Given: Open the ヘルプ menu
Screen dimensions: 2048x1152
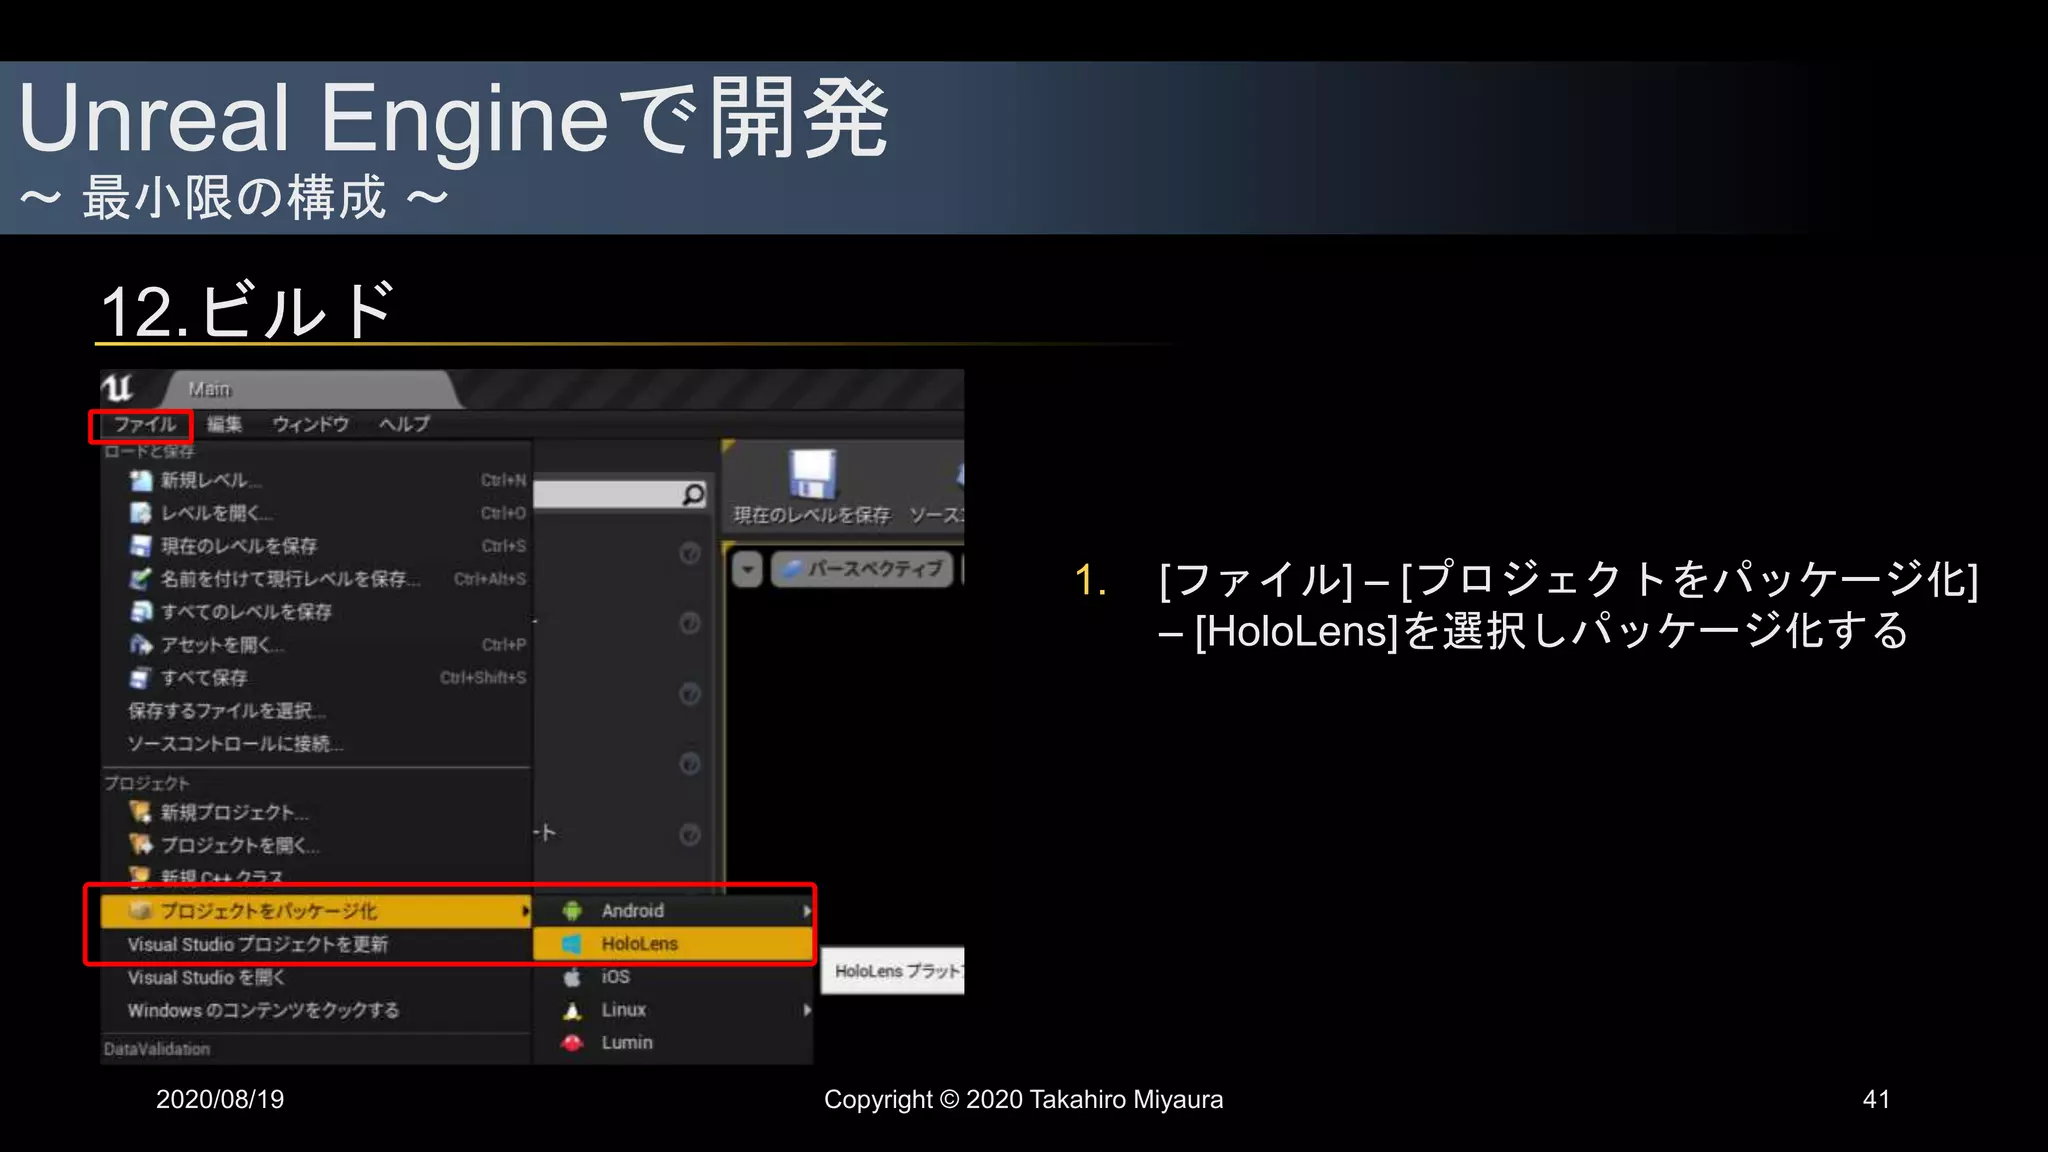Looking at the screenshot, I should click(404, 424).
